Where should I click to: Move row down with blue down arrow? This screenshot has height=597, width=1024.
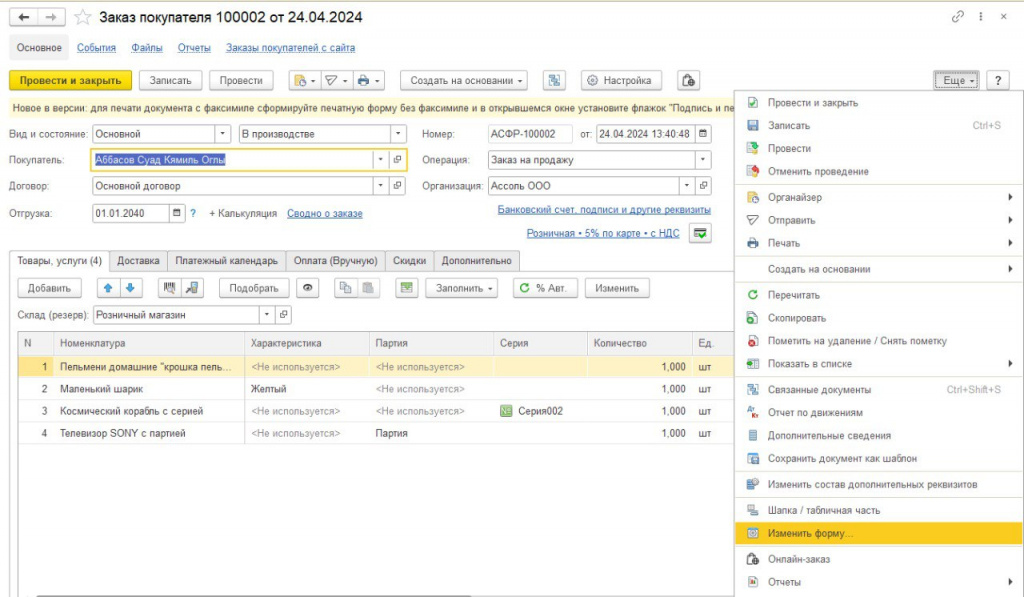130,288
